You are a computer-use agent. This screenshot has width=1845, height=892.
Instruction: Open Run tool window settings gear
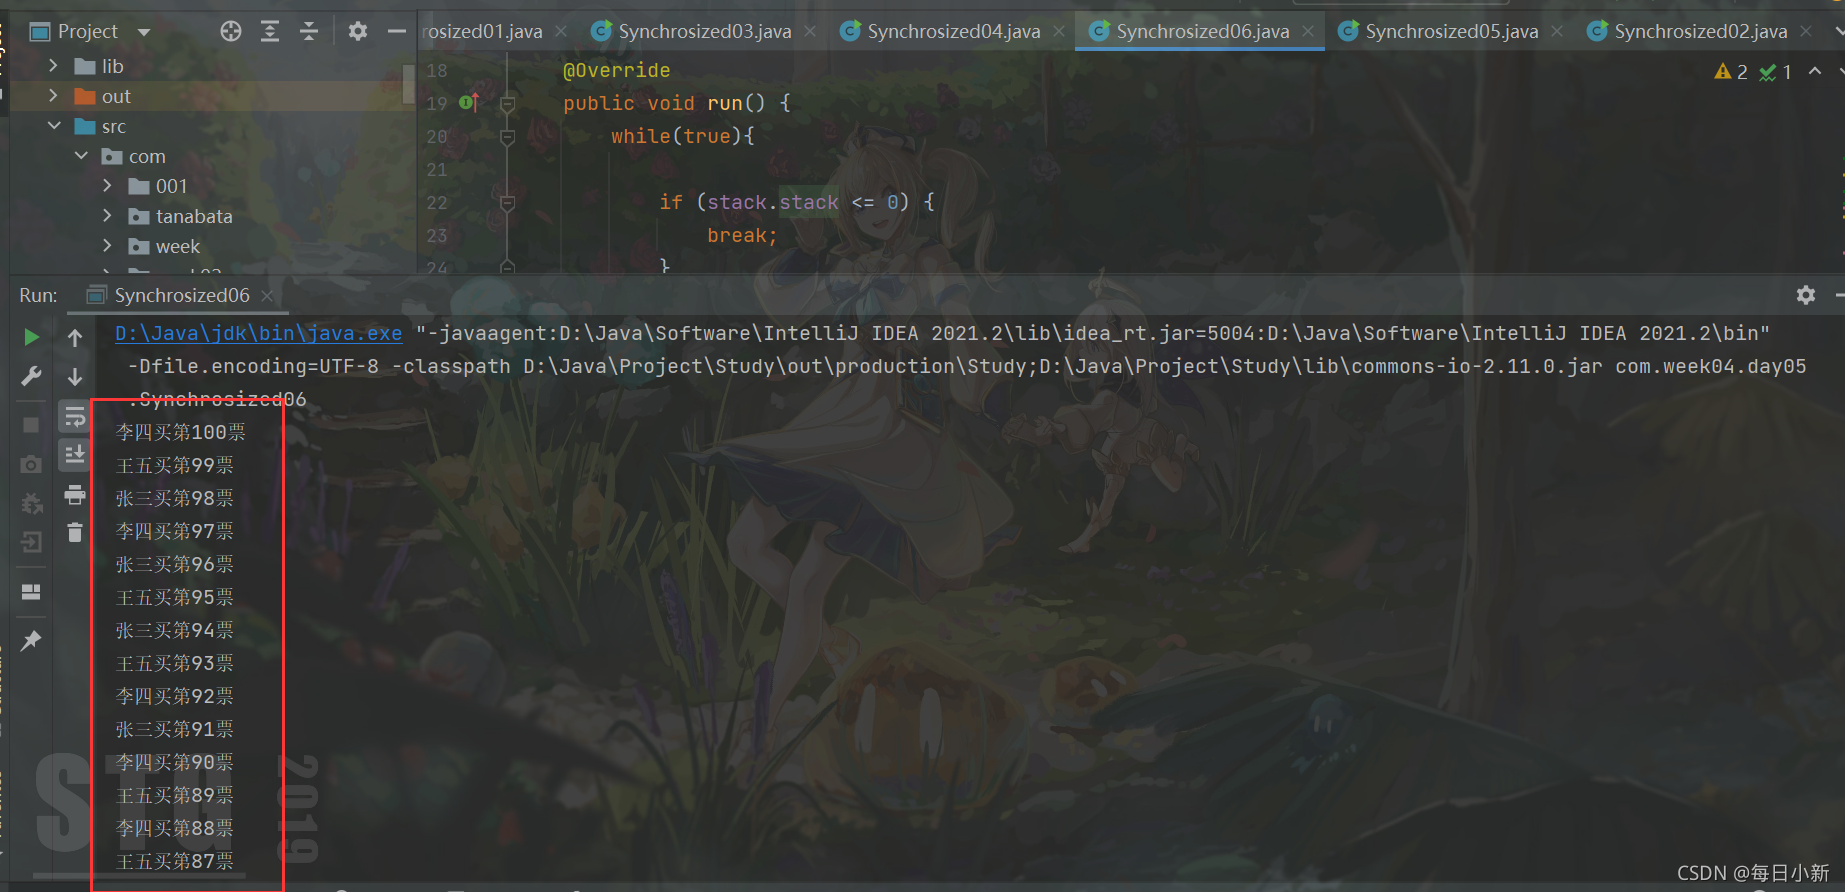(x=1806, y=295)
